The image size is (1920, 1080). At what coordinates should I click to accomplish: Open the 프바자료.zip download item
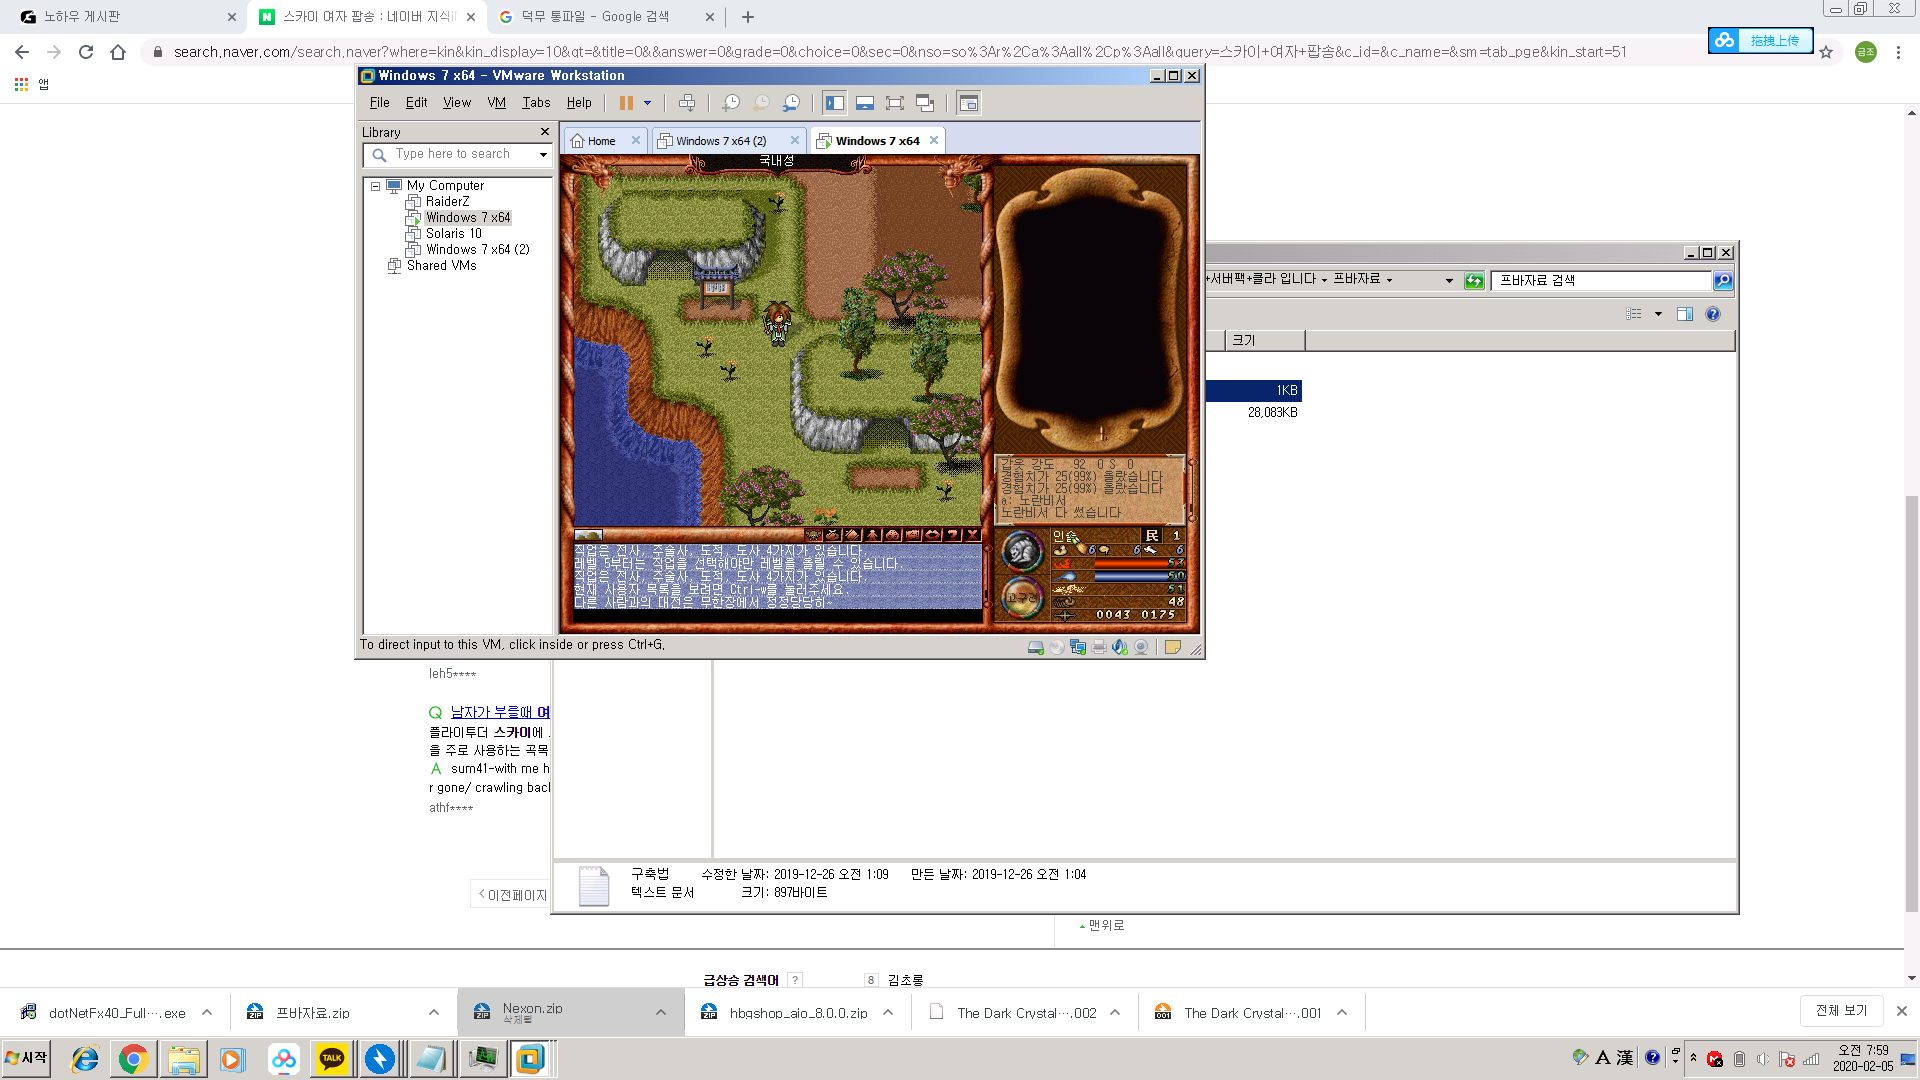(312, 1013)
